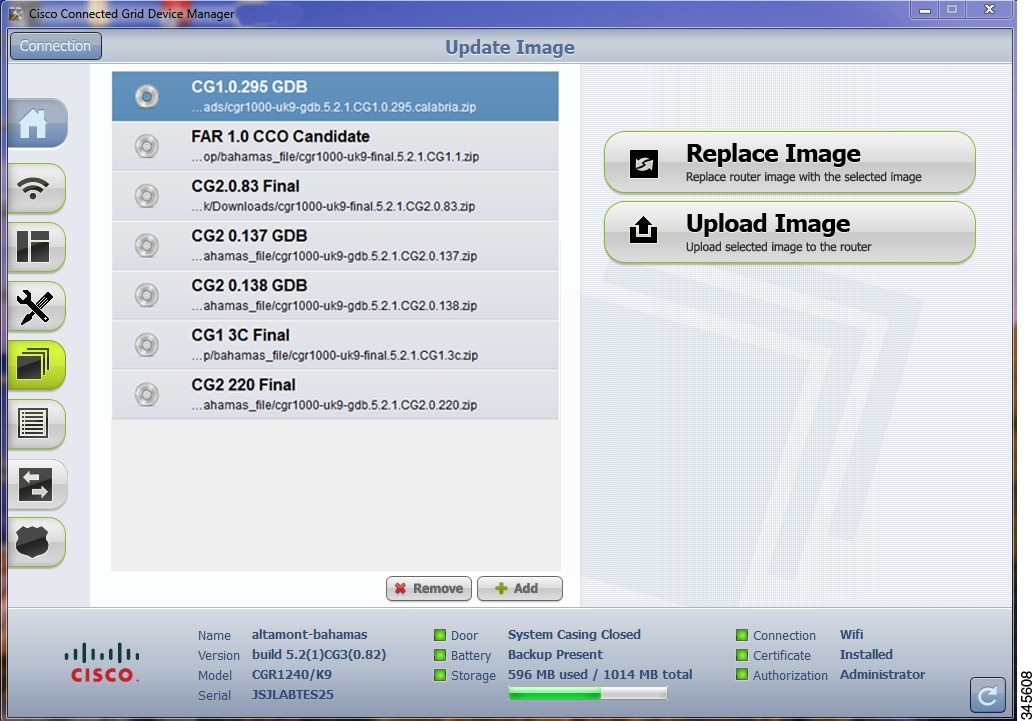Viewport: 1035px width, 721px height.
Task: Open the lined list sidebar icon
Action: tap(37, 424)
